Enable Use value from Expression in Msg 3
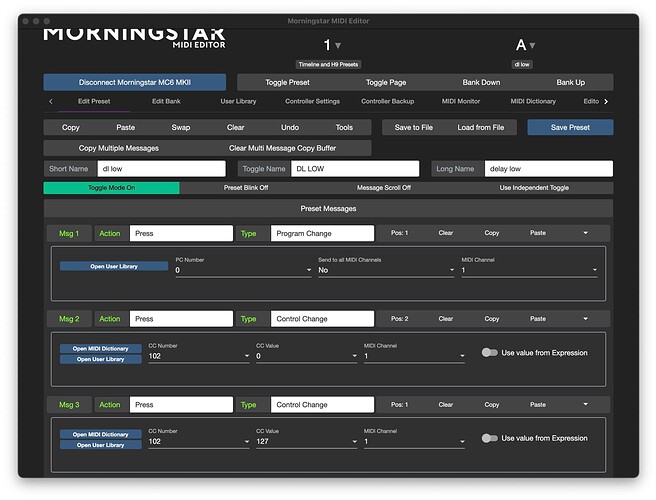The image size is (656, 500). click(489, 438)
